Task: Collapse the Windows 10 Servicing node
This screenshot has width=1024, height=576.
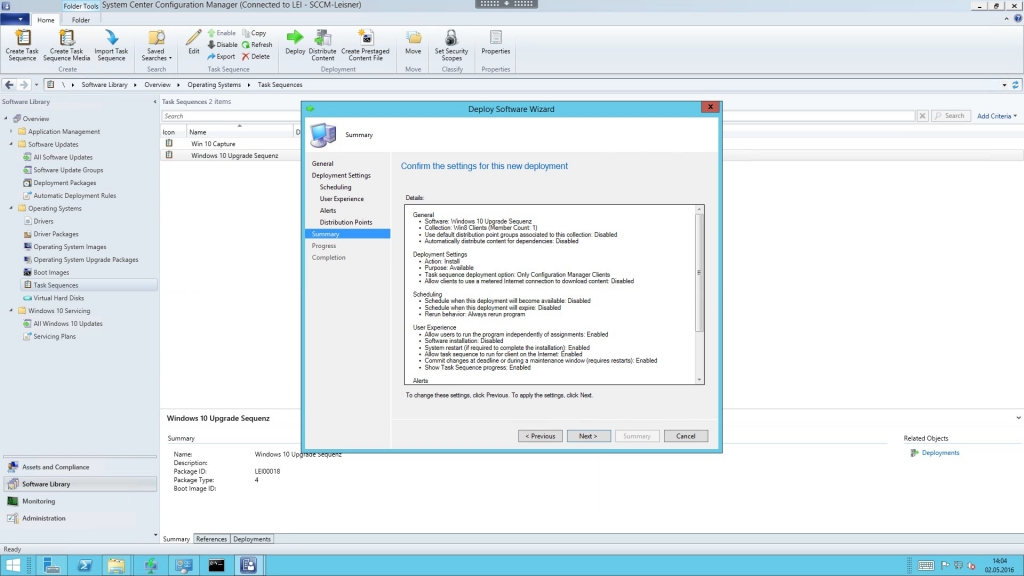Action: tap(11, 311)
